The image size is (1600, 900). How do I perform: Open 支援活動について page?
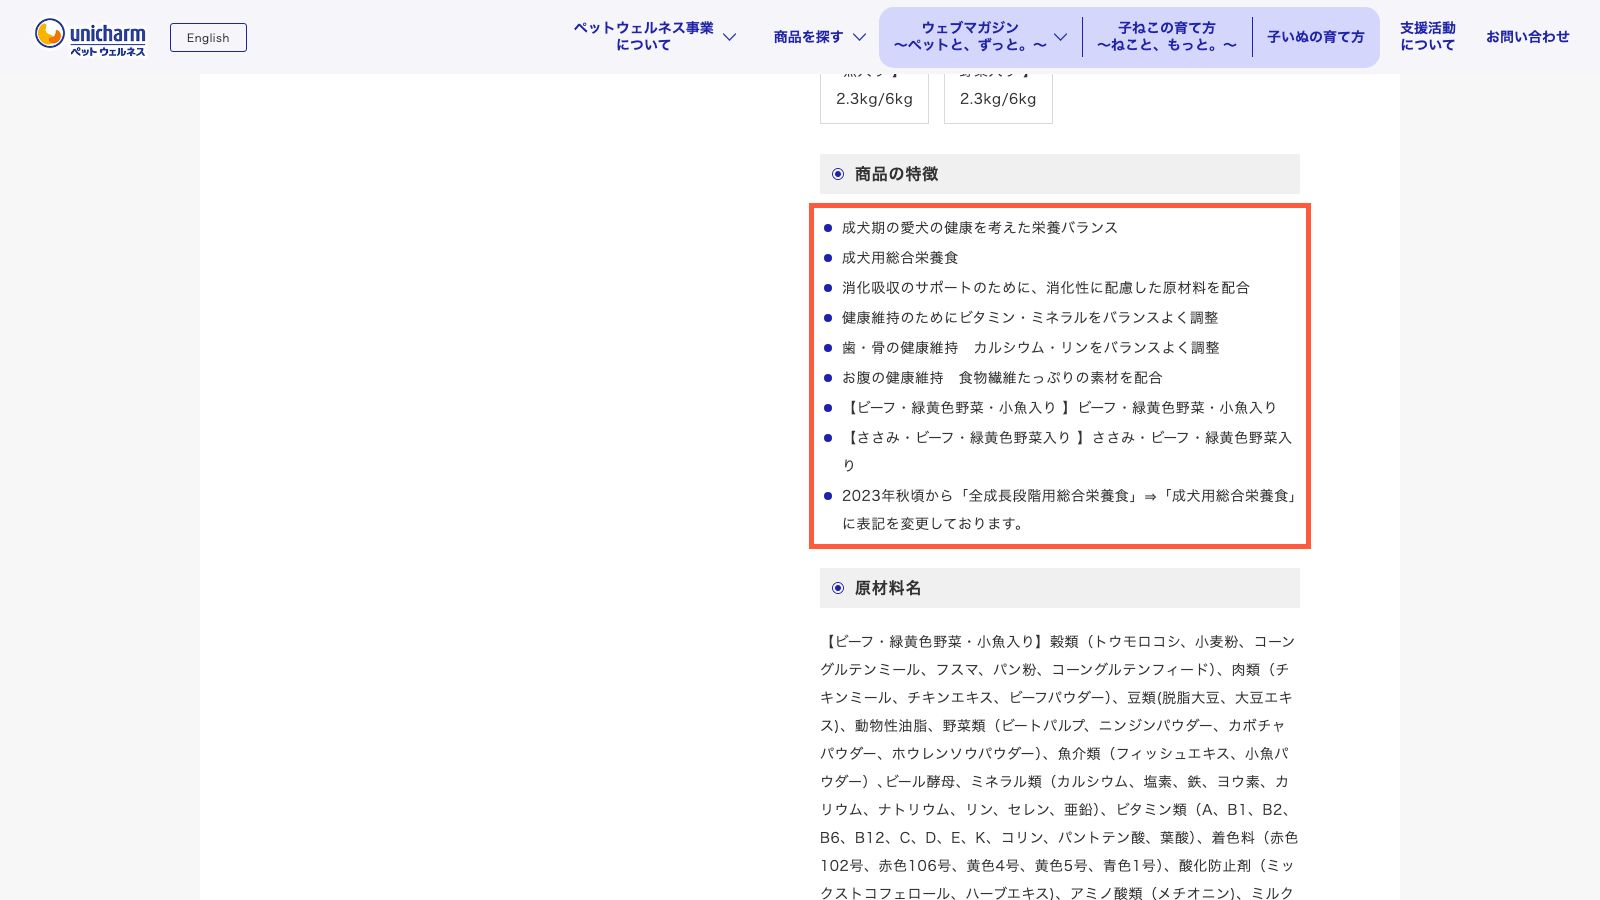tap(1428, 37)
